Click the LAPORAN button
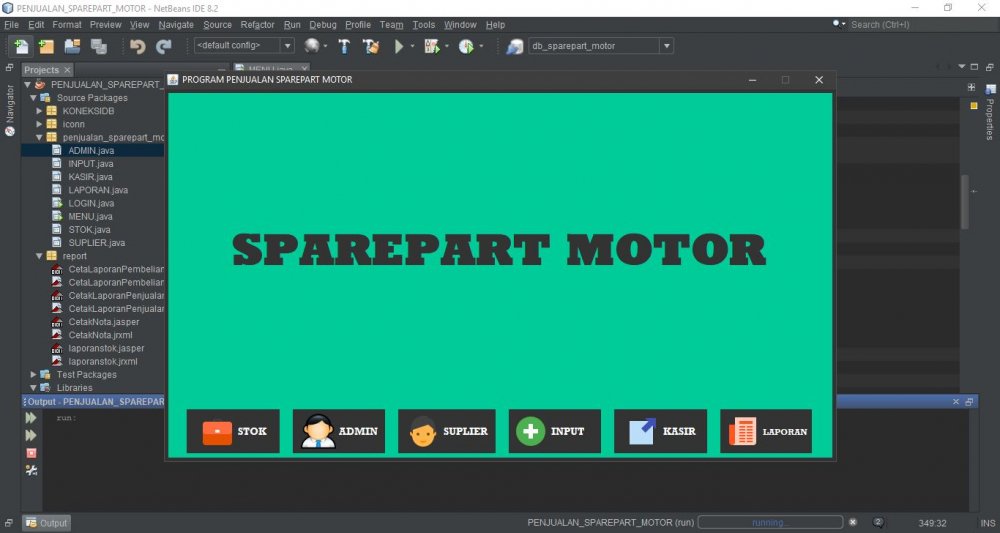 click(x=765, y=431)
